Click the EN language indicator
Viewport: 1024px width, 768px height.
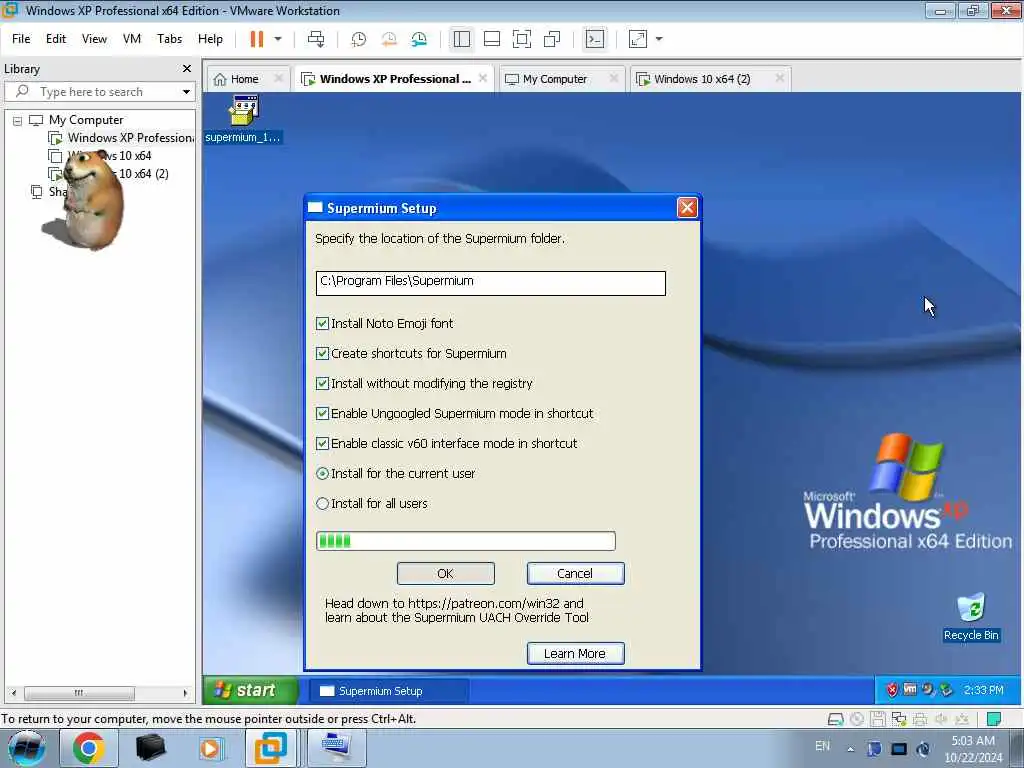click(823, 746)
